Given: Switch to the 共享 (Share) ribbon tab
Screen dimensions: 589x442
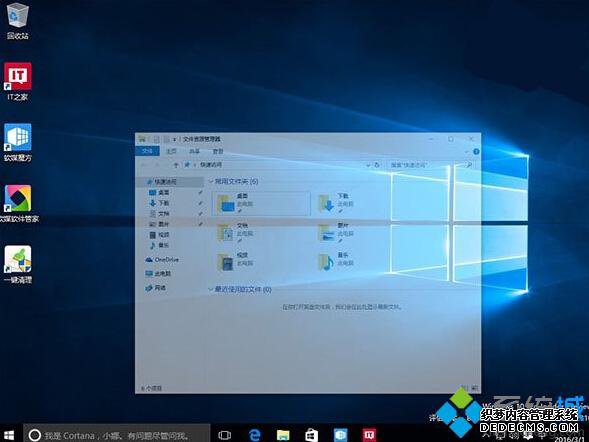Looking at the screenshot, I should tap(194, 151).
